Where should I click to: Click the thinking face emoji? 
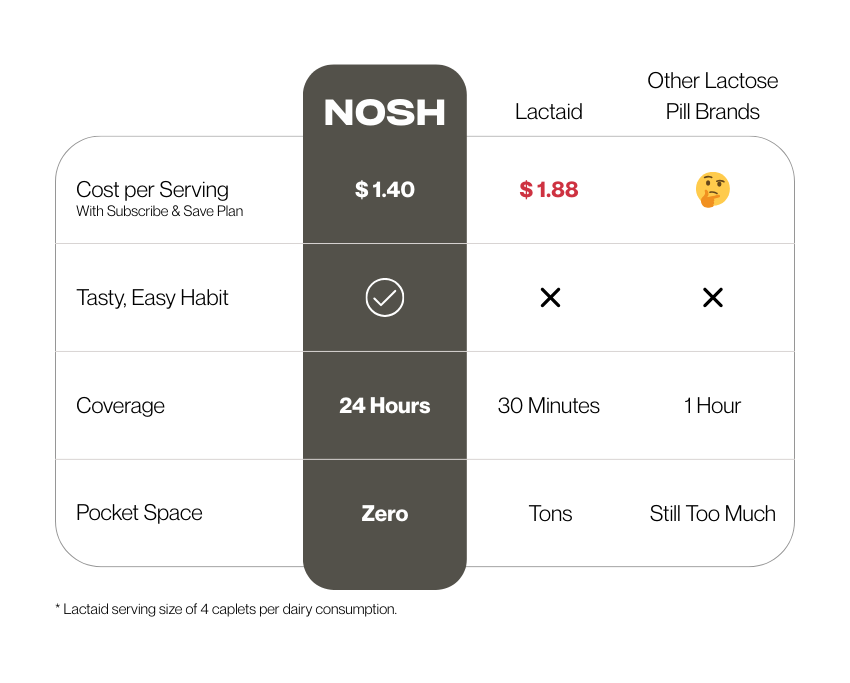click(x=712, y=190)
